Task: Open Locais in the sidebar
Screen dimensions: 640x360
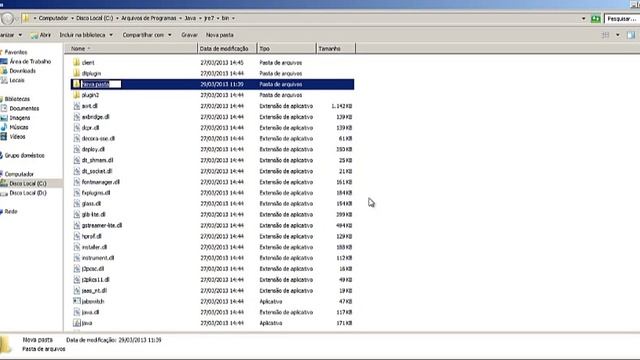Action: (17, 80)
